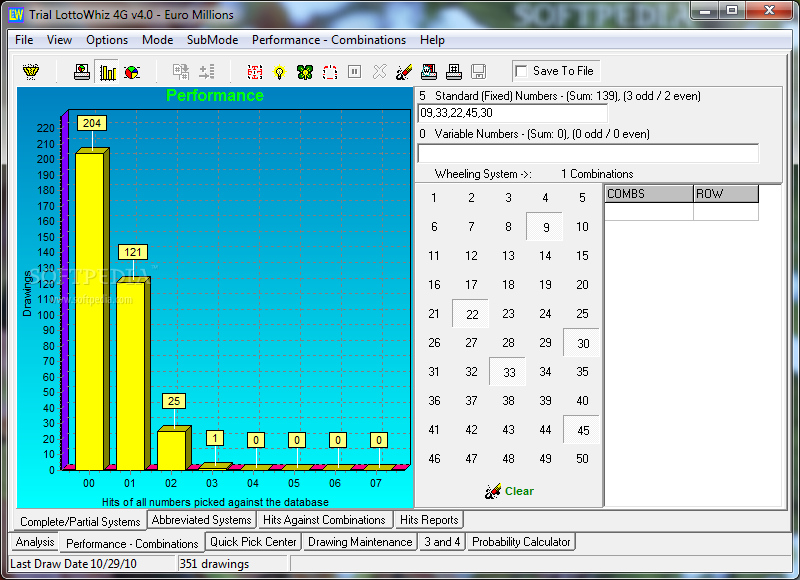Deselect number 22 in the grid

471,314
